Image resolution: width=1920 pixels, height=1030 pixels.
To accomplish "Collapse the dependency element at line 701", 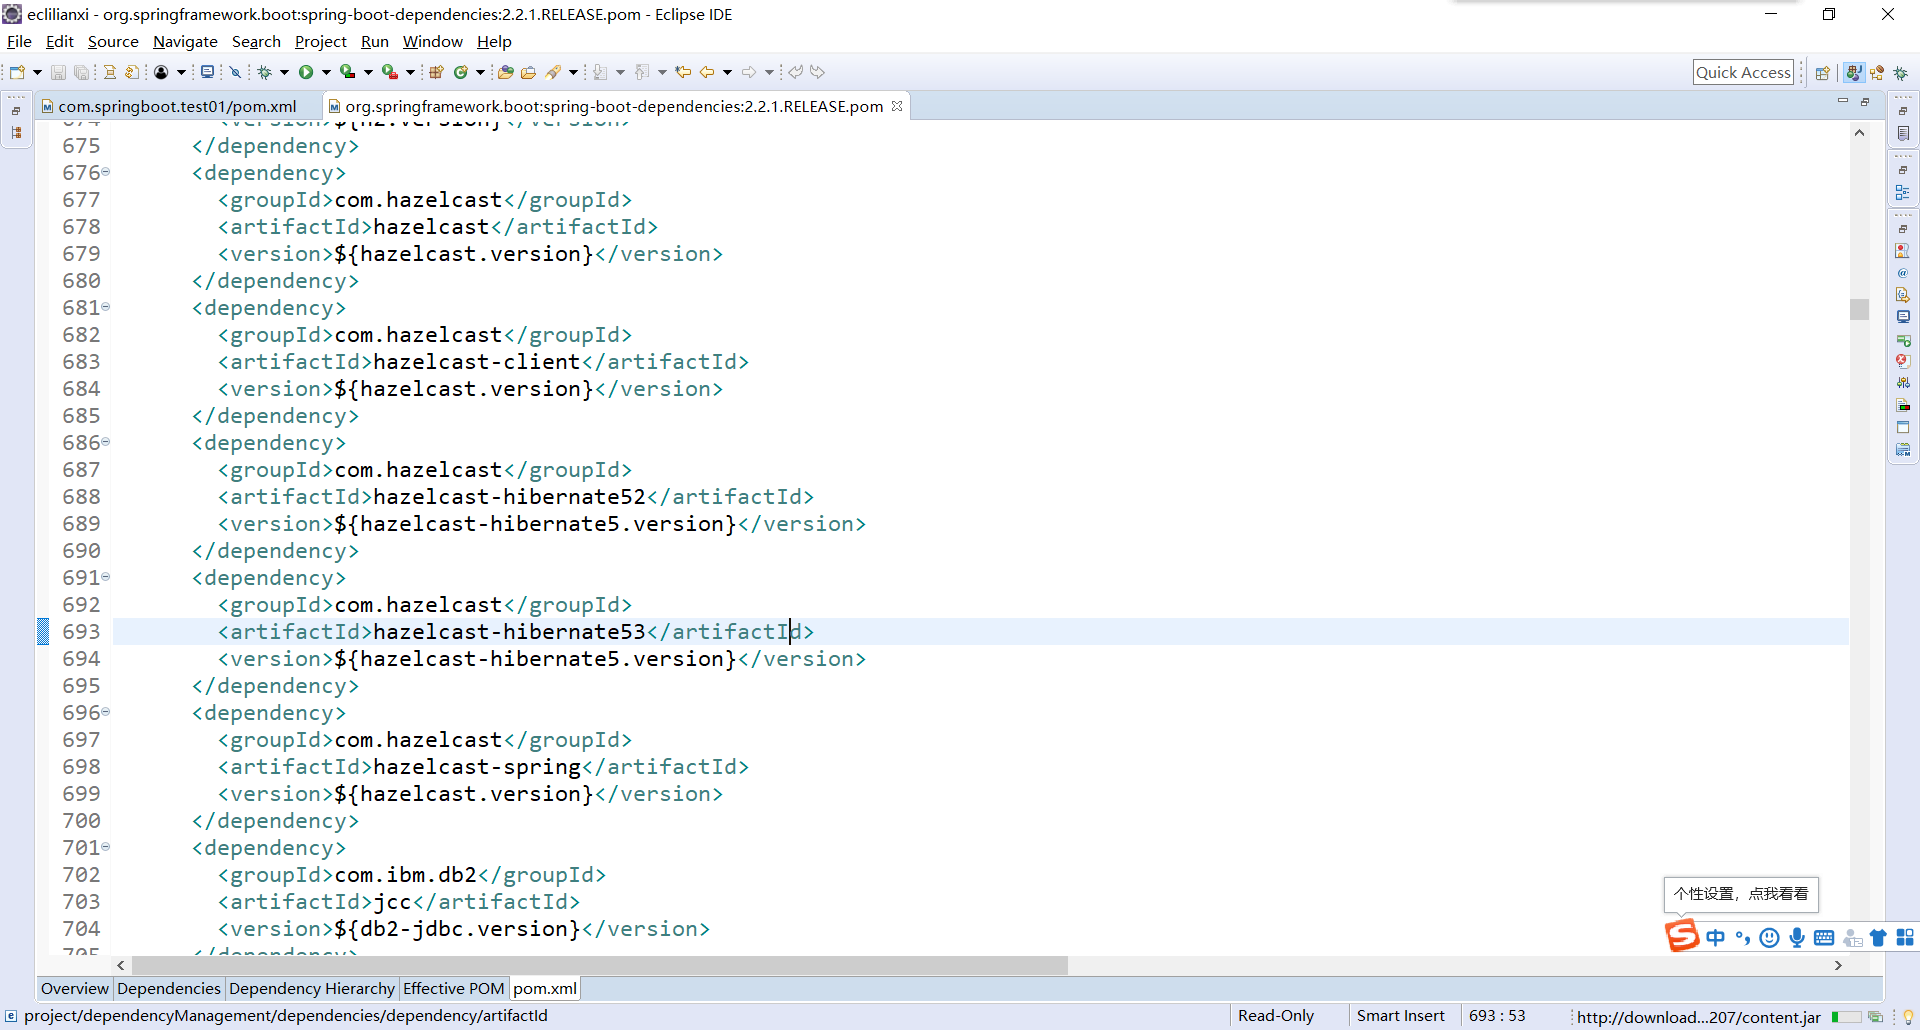I will click(106, 847).
